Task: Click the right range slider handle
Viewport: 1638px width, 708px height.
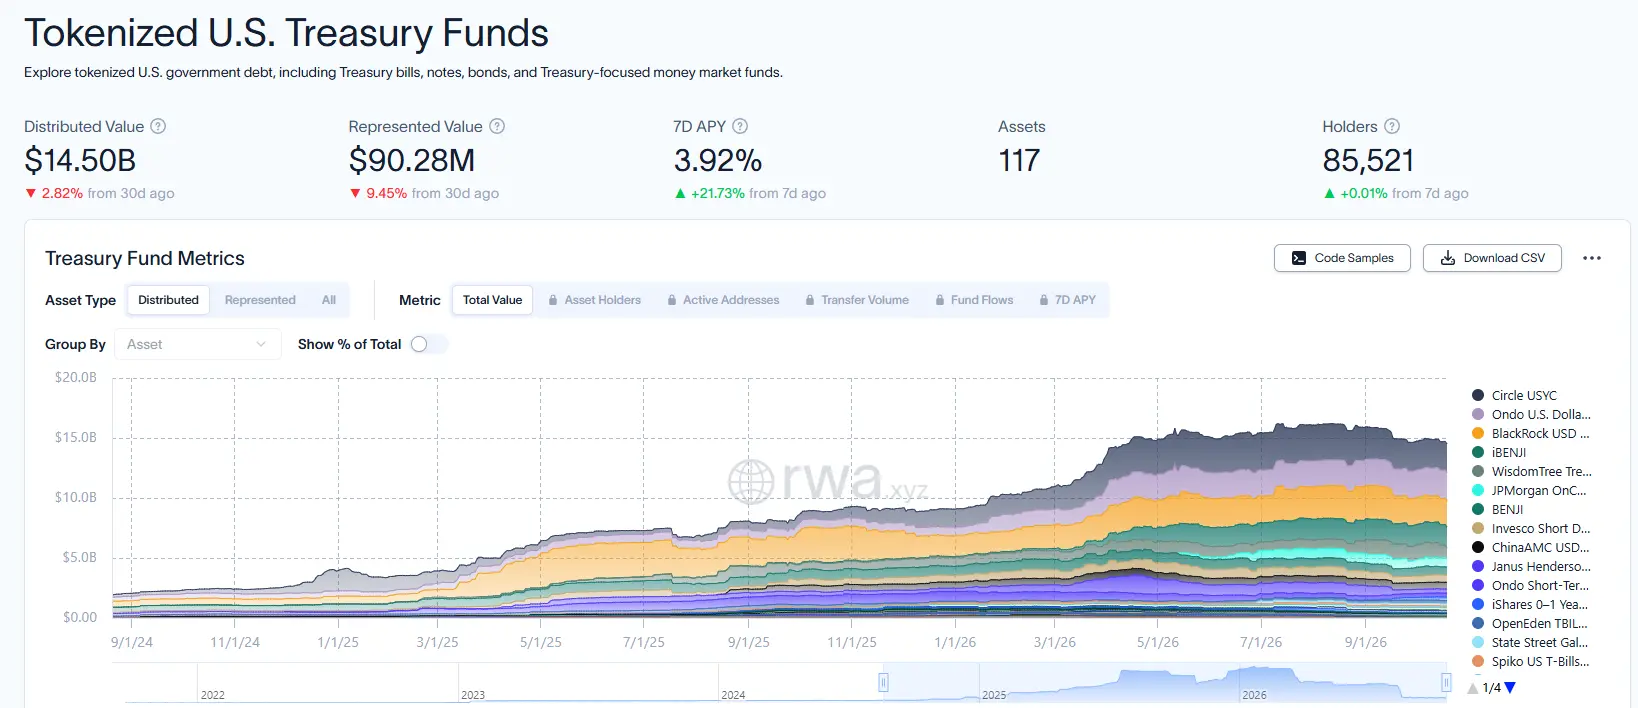Action: pos(1446,682)
